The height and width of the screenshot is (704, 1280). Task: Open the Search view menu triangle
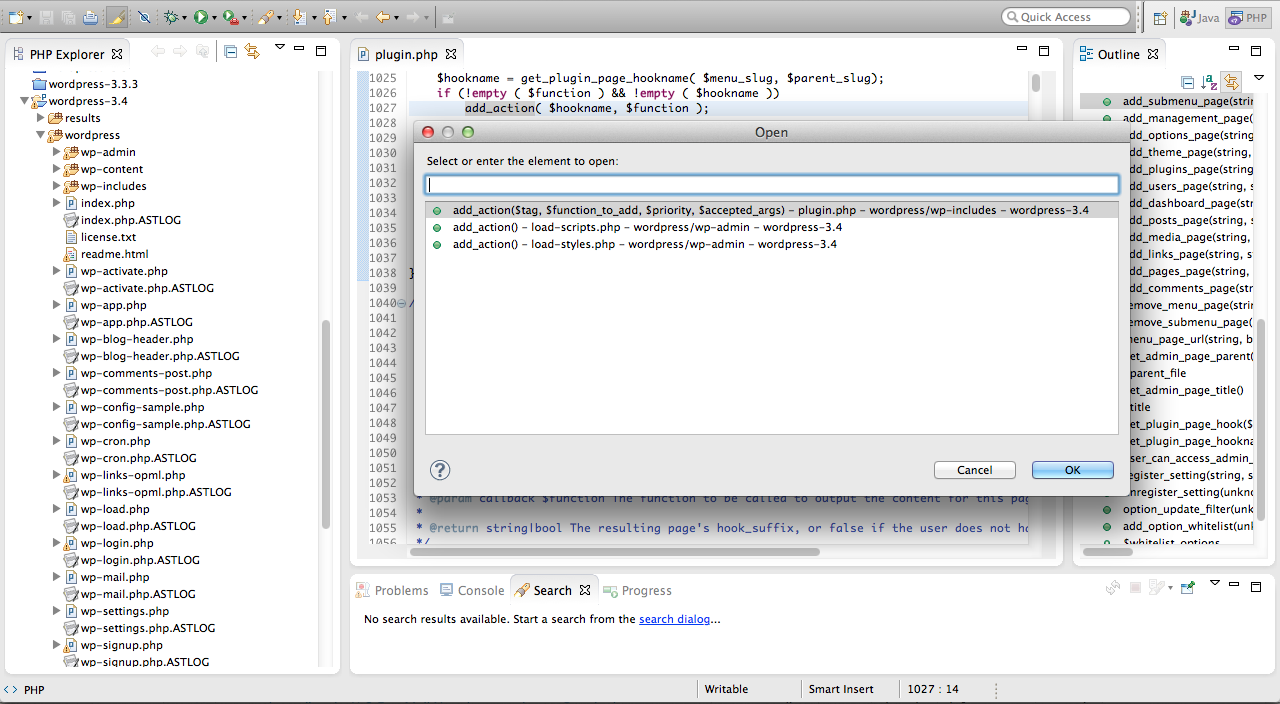1215,584
